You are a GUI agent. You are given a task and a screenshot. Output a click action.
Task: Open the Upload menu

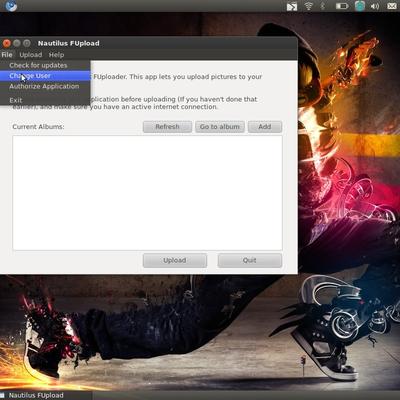pos(31,55)
